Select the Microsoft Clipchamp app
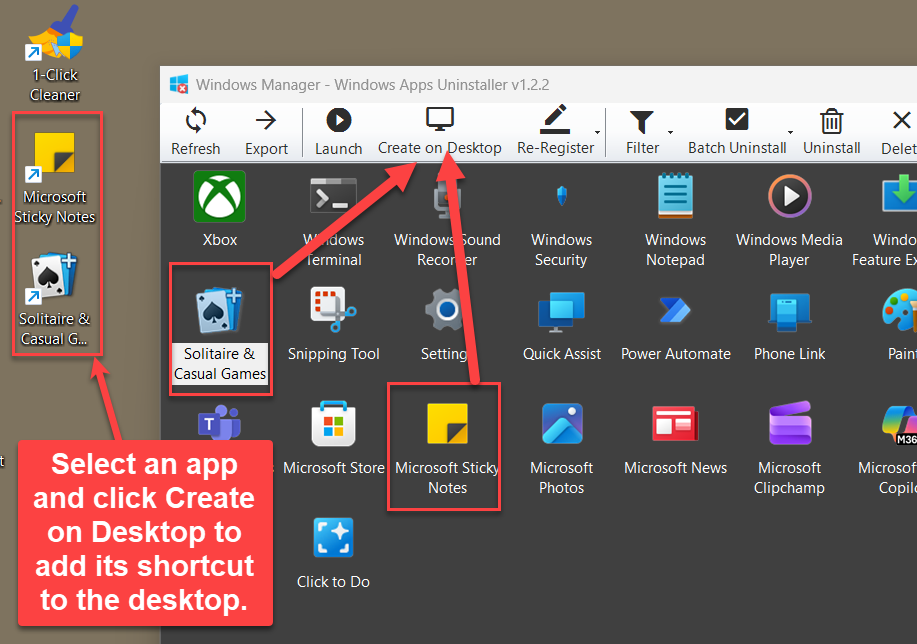 point(790,447)
